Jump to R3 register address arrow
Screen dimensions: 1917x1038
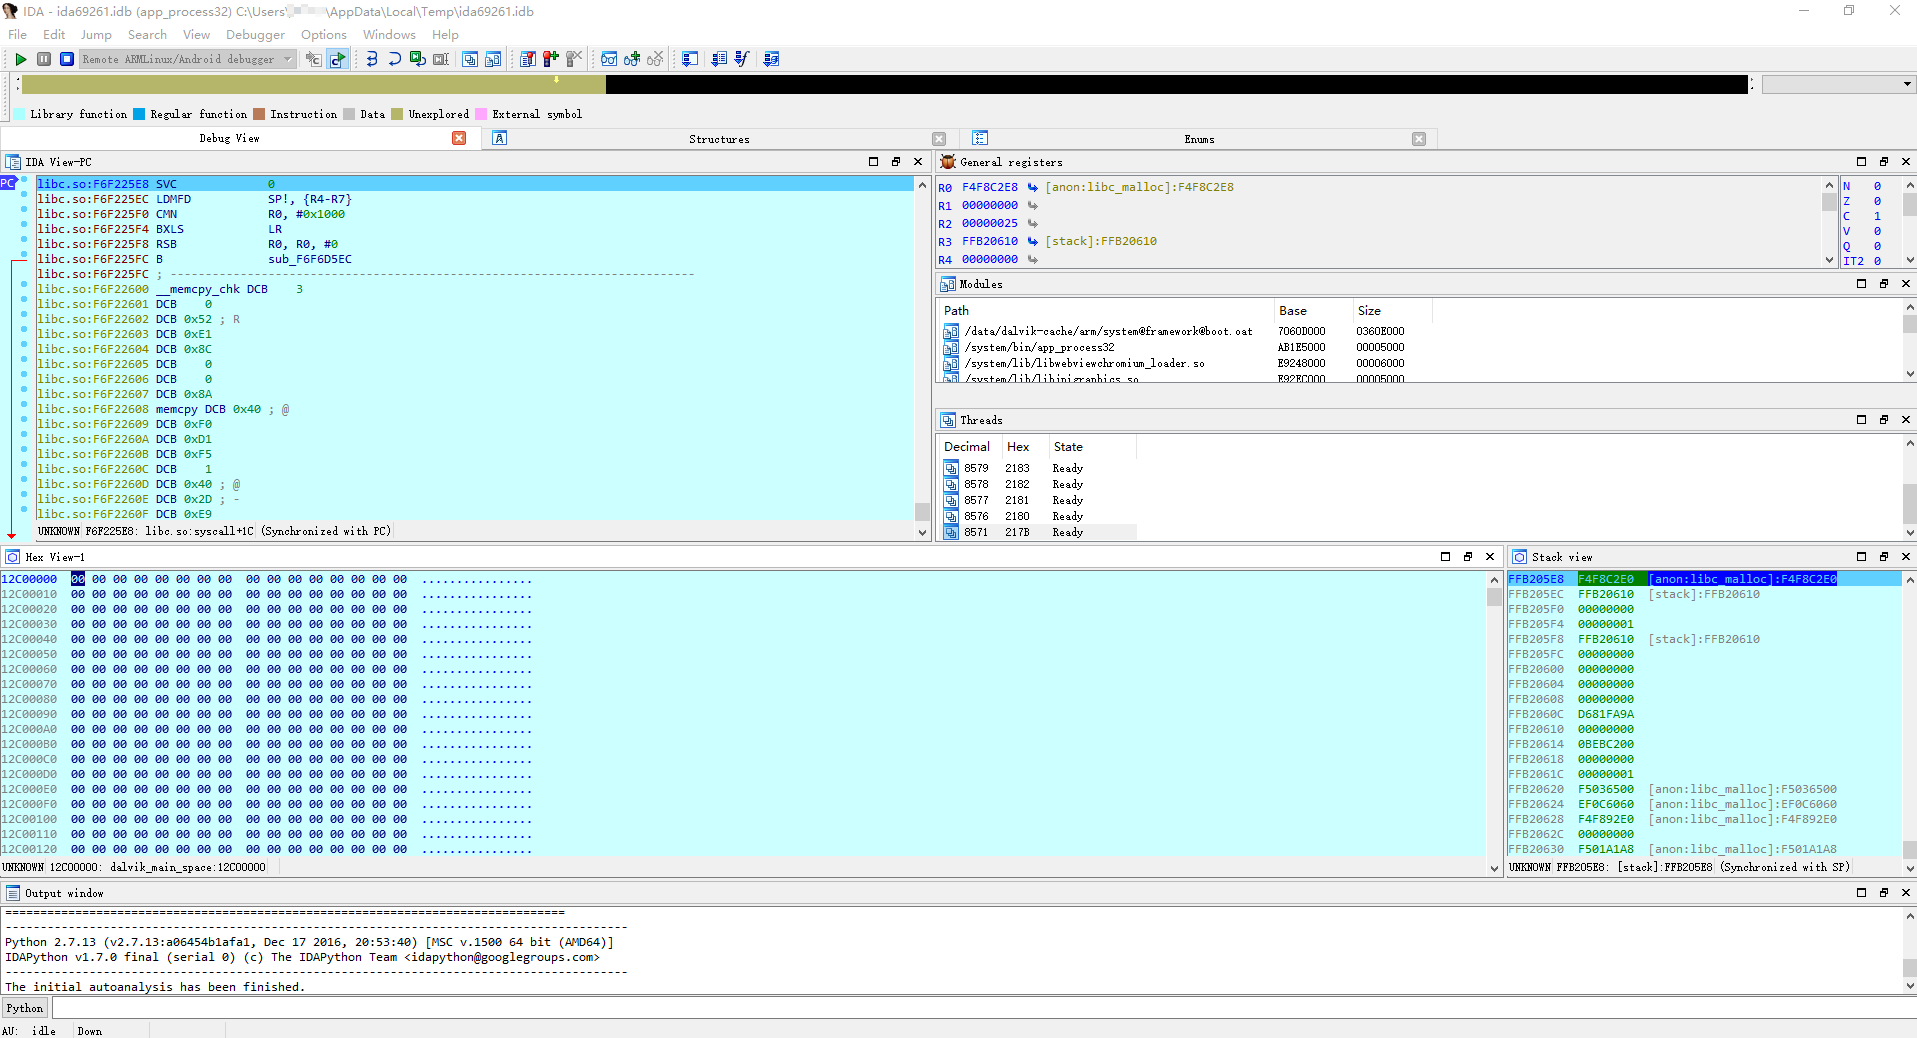click(1033, 241)
